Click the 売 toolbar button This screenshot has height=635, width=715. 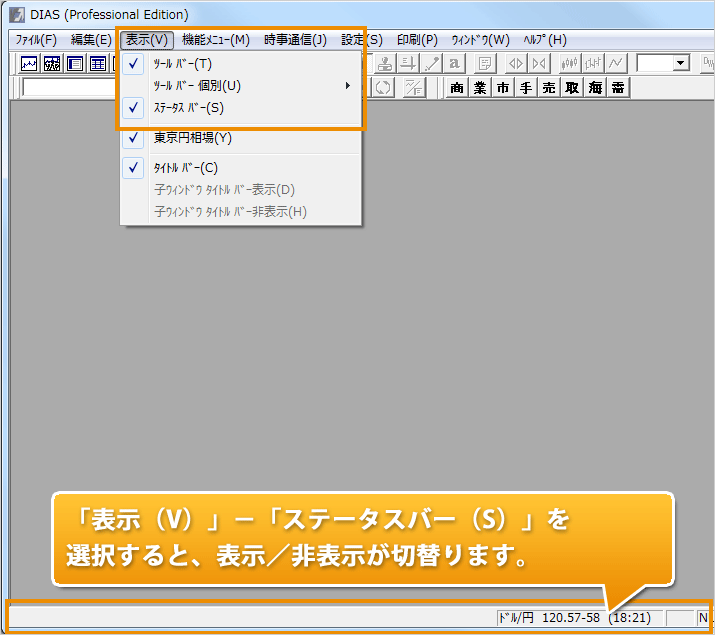[549, 88]
